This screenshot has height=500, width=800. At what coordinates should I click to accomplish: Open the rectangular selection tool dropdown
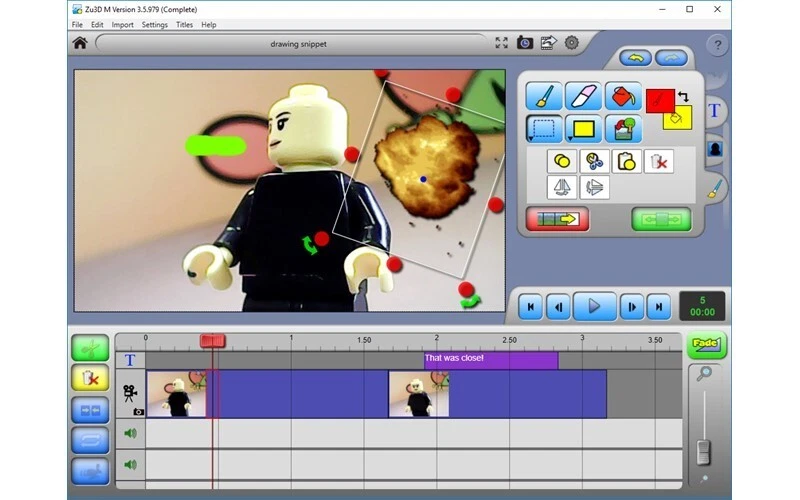[544, 129]
